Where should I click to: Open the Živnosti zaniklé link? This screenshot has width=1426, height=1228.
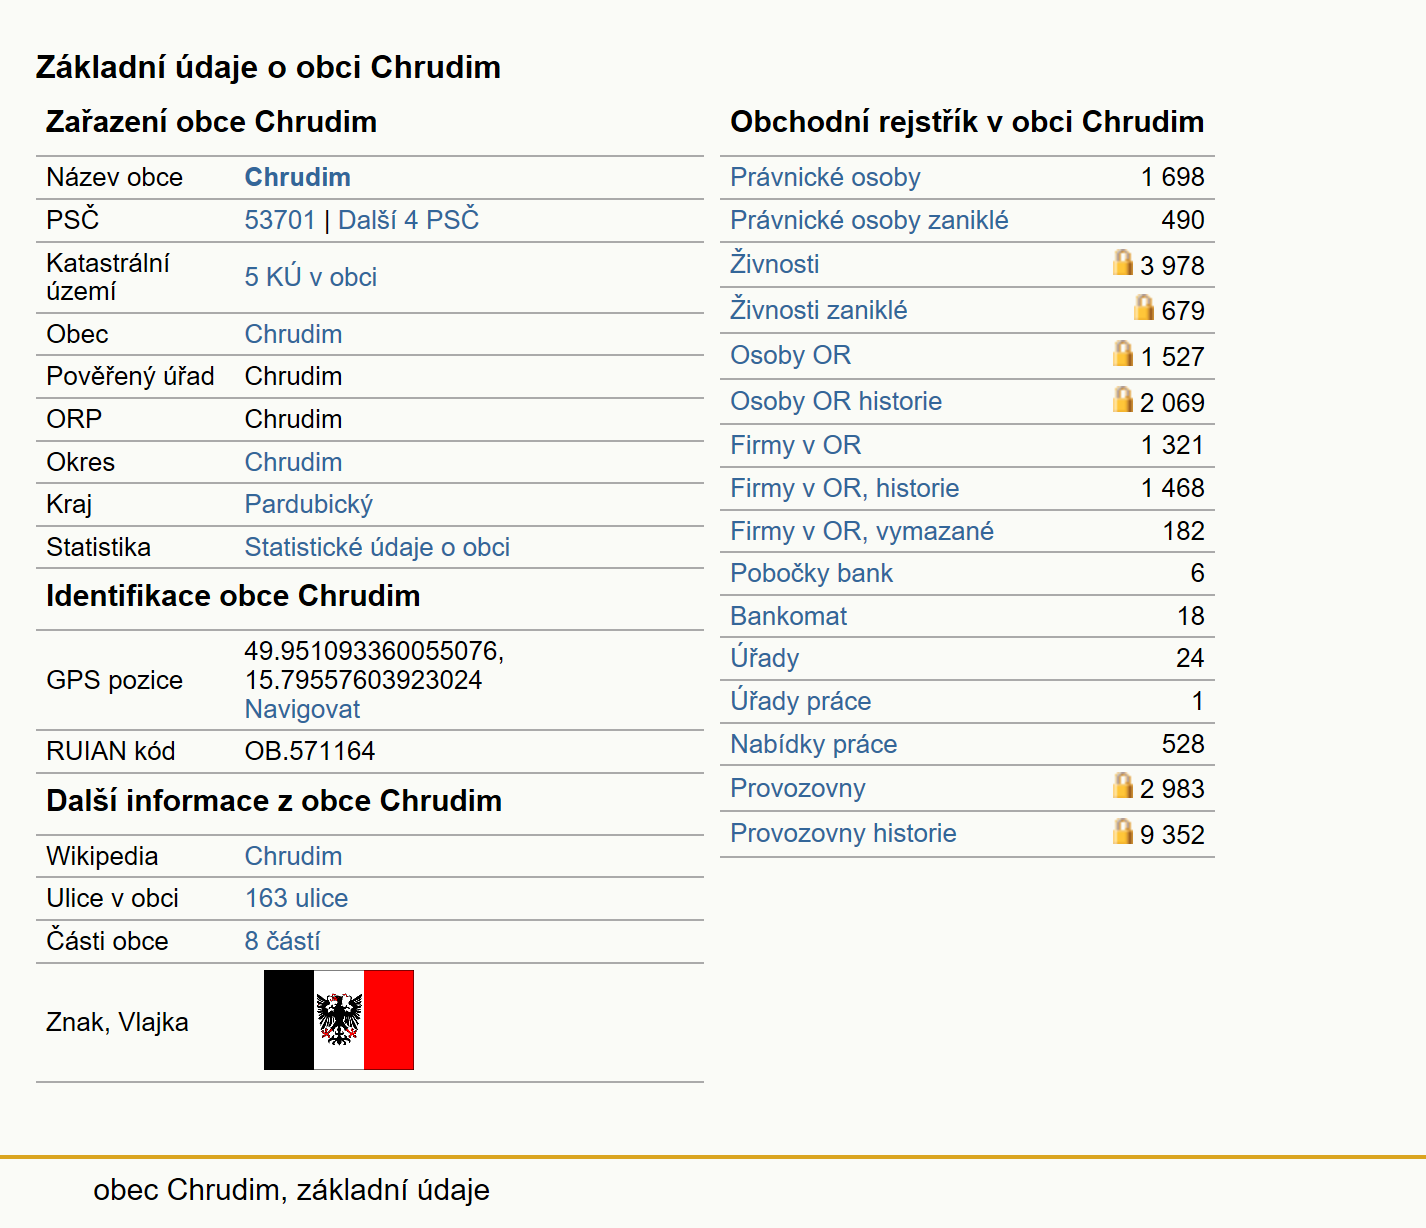818,310
